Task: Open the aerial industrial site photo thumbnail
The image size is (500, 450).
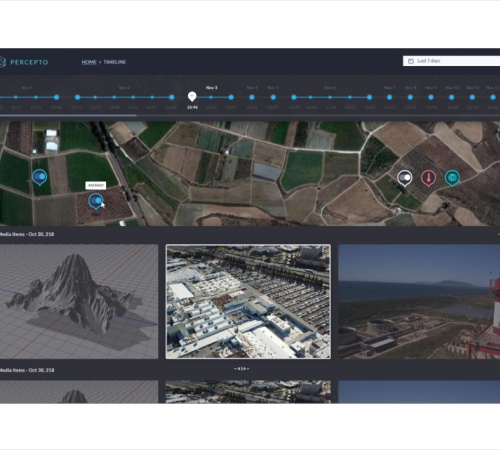Action: click(x=248, y=302)
